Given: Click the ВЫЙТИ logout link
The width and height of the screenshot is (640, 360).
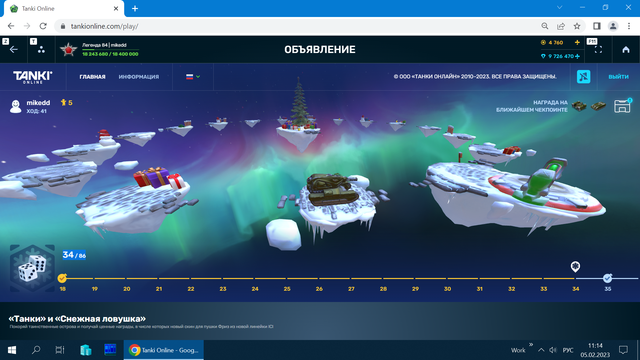Looking at the screenshot, I should click(x=618, y=77).
